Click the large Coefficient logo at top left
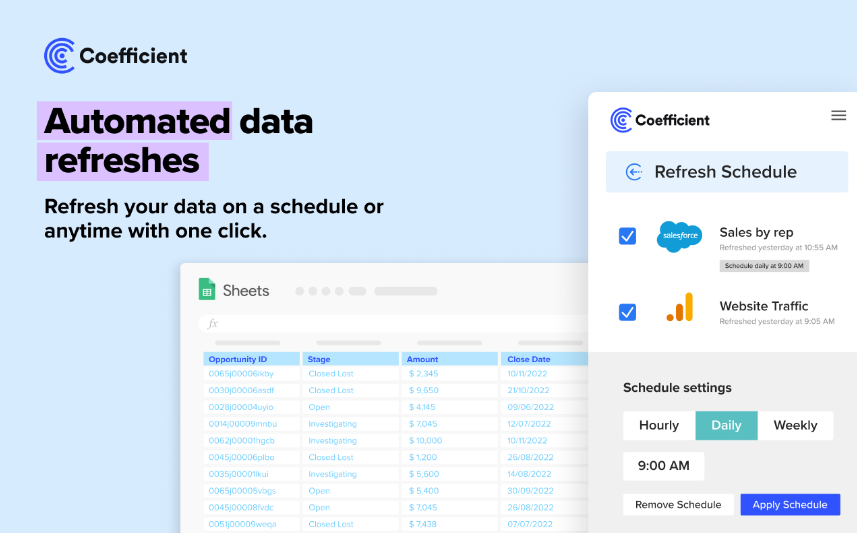The width and height of the screenshot is (857, 533). 115,56
